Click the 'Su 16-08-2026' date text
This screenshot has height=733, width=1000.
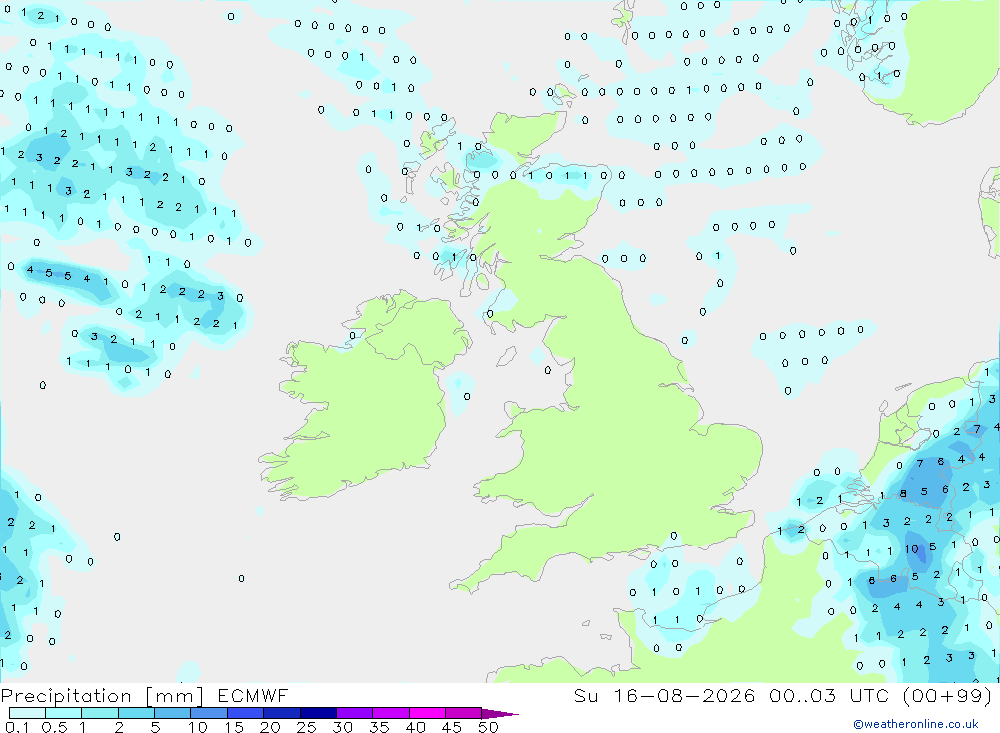665,695
